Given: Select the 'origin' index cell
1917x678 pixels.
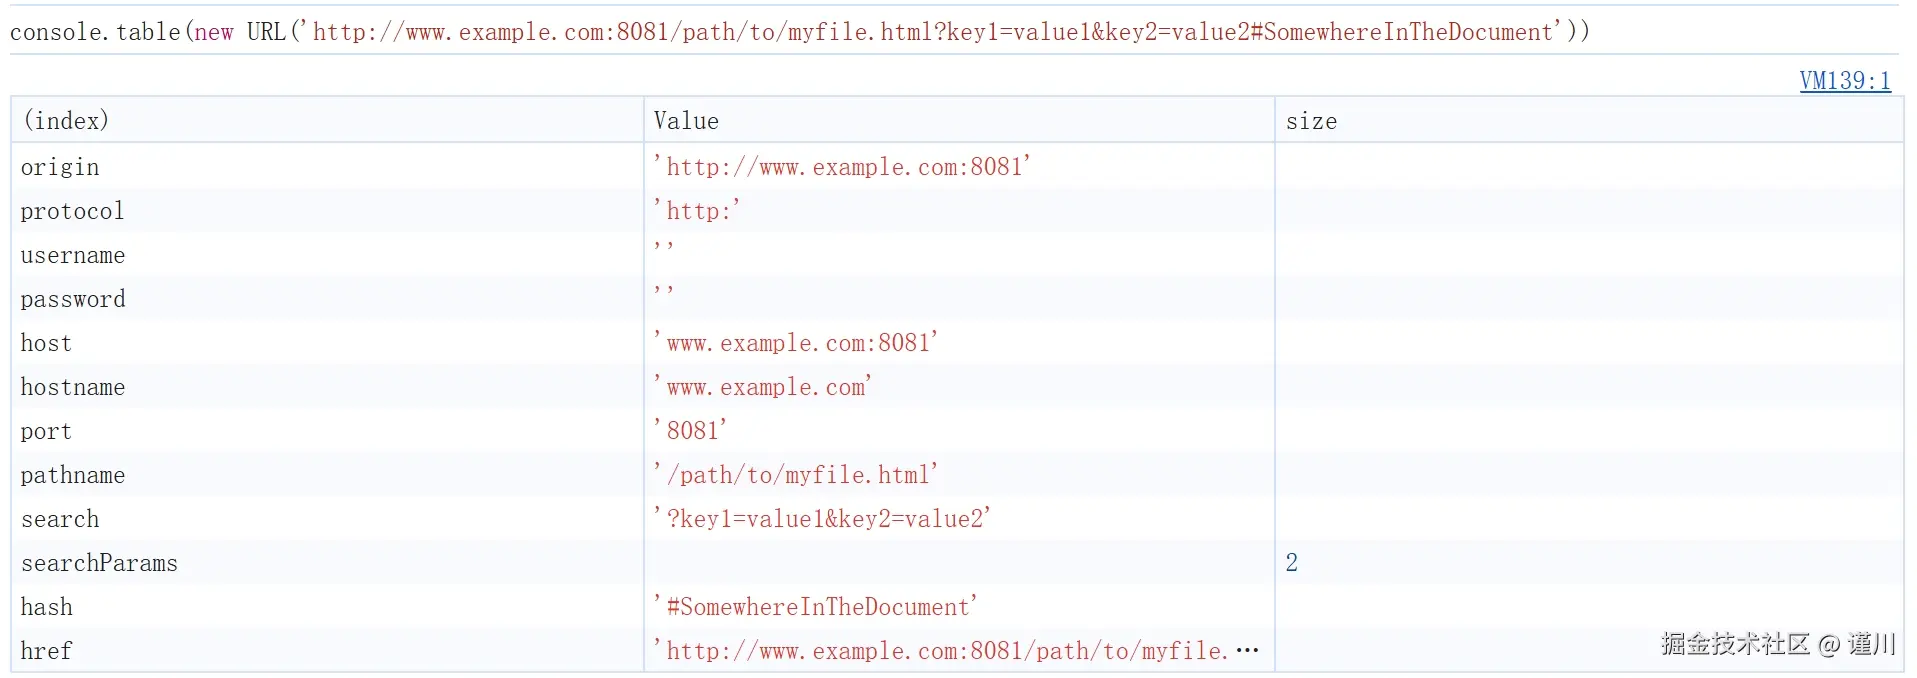Looking at the screenshot, I should (x=327, y=166).
